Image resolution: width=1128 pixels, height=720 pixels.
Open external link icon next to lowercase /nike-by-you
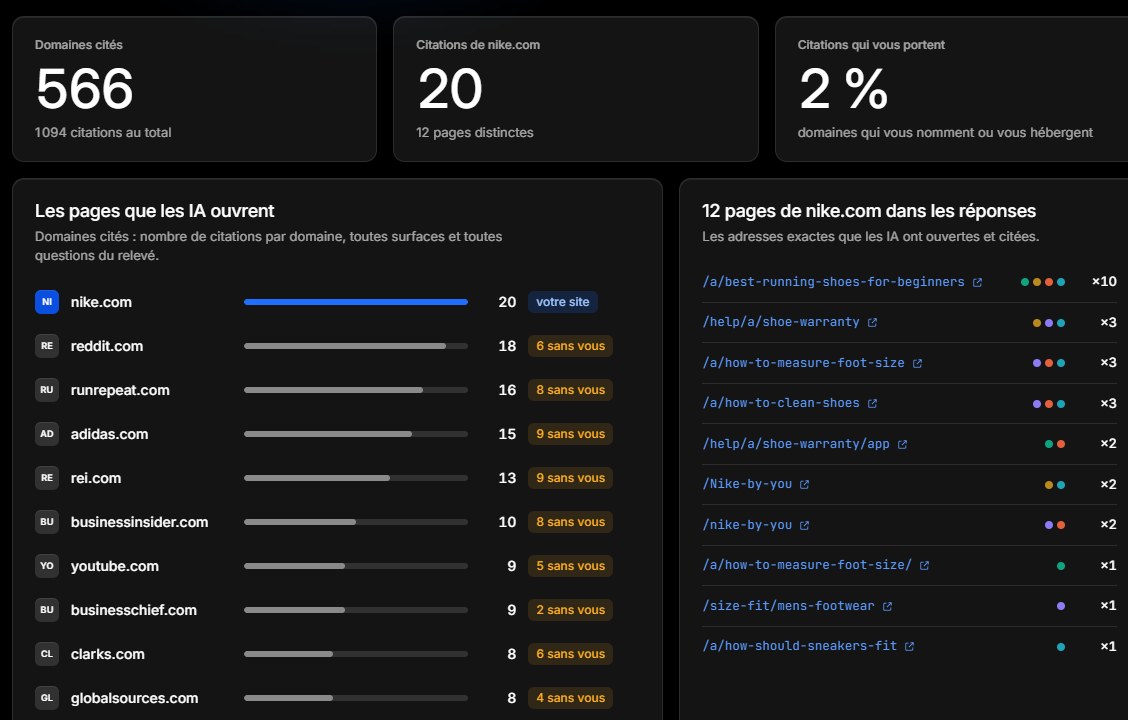(804, 526)
